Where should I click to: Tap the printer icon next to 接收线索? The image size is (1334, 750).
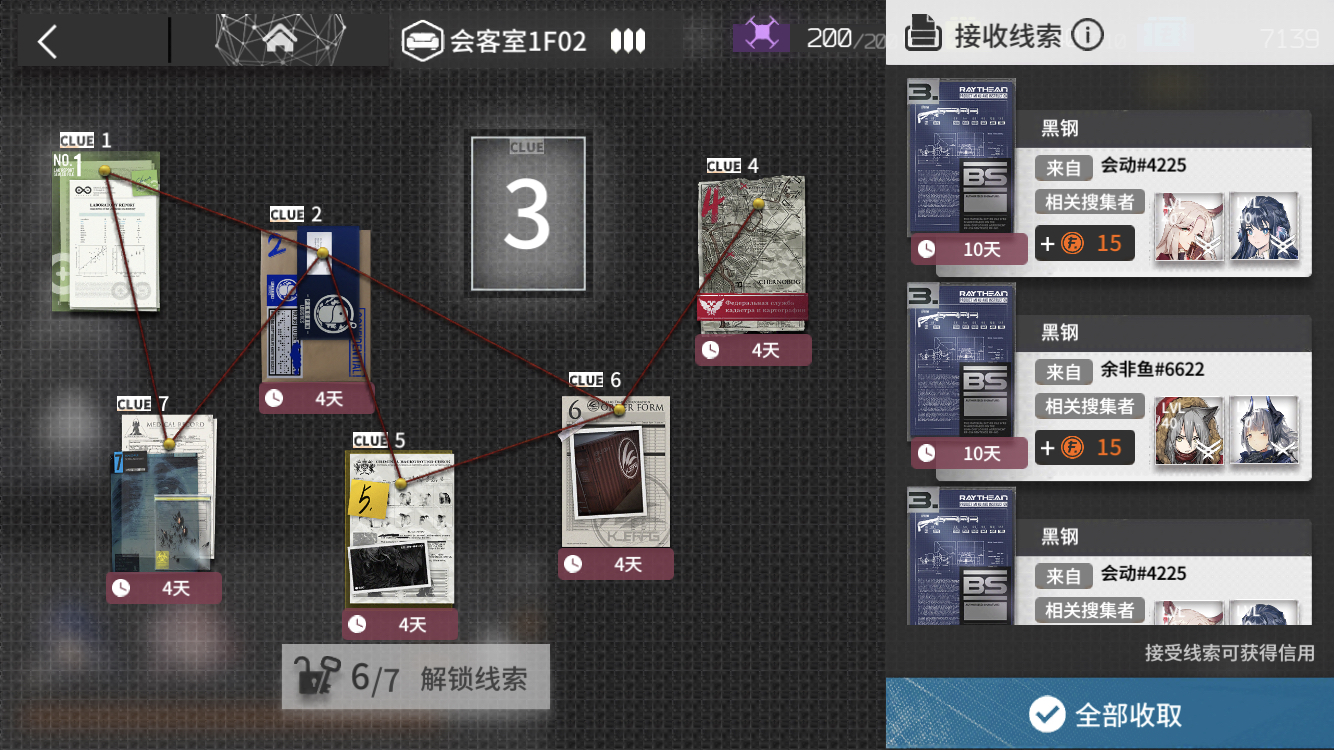[x=923, y=36]
